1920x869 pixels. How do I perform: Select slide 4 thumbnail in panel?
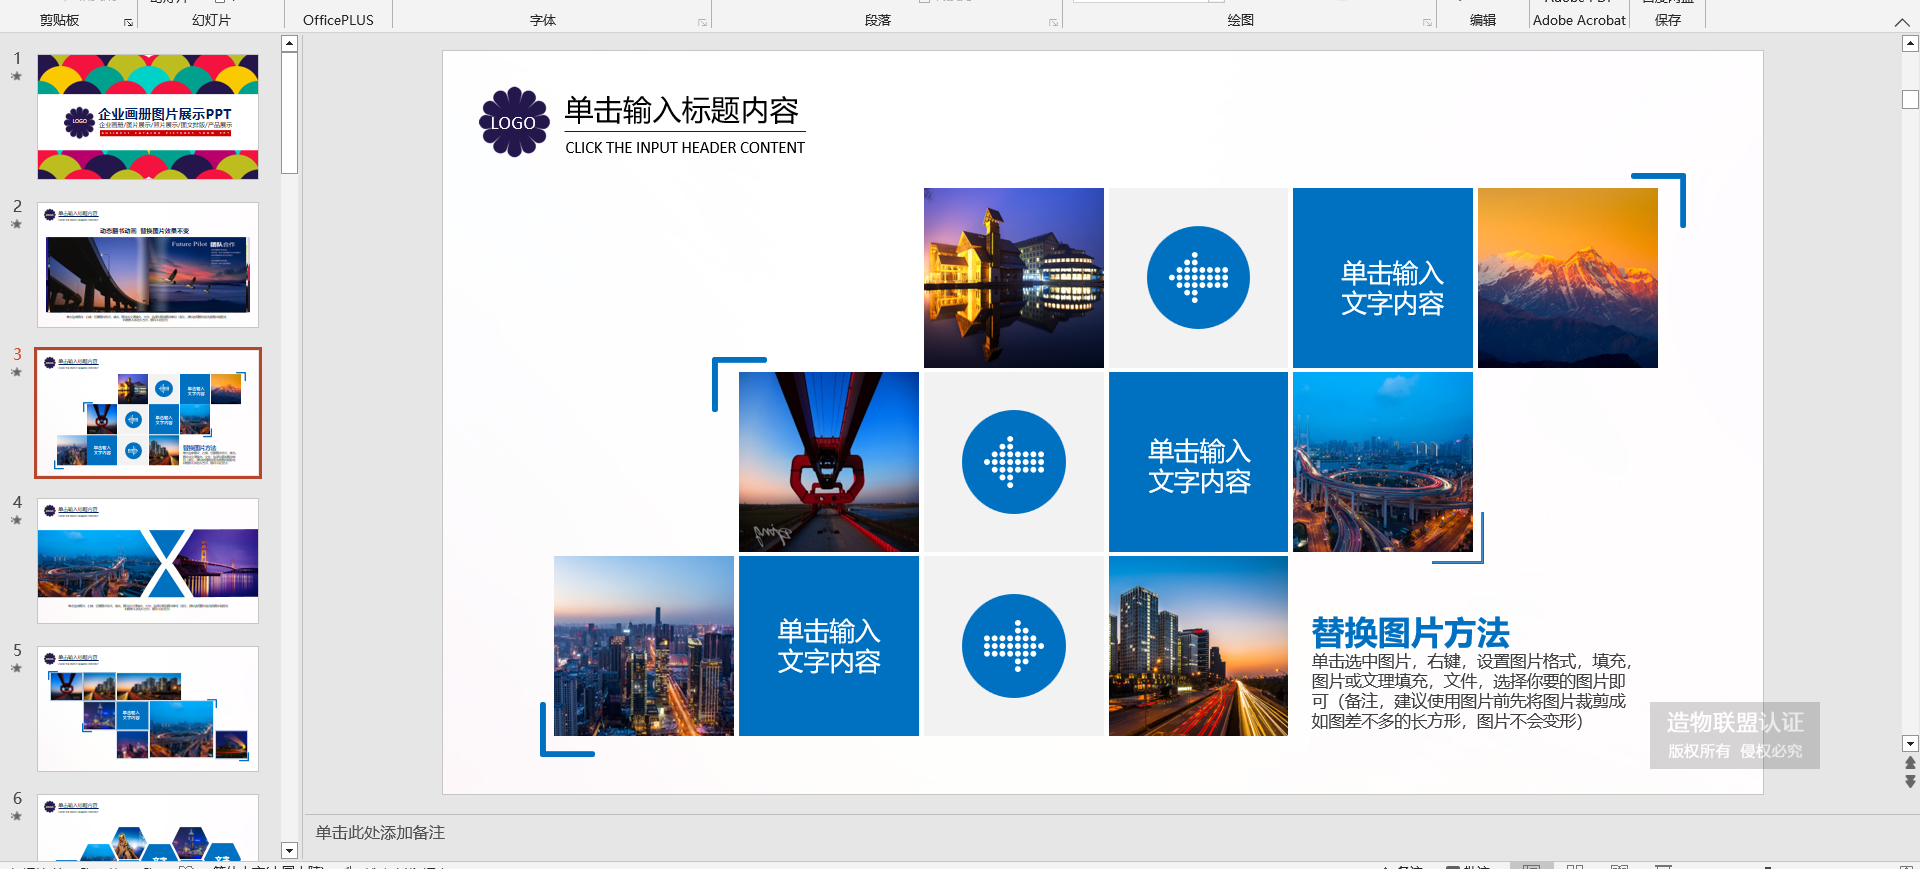click(148, 561)
